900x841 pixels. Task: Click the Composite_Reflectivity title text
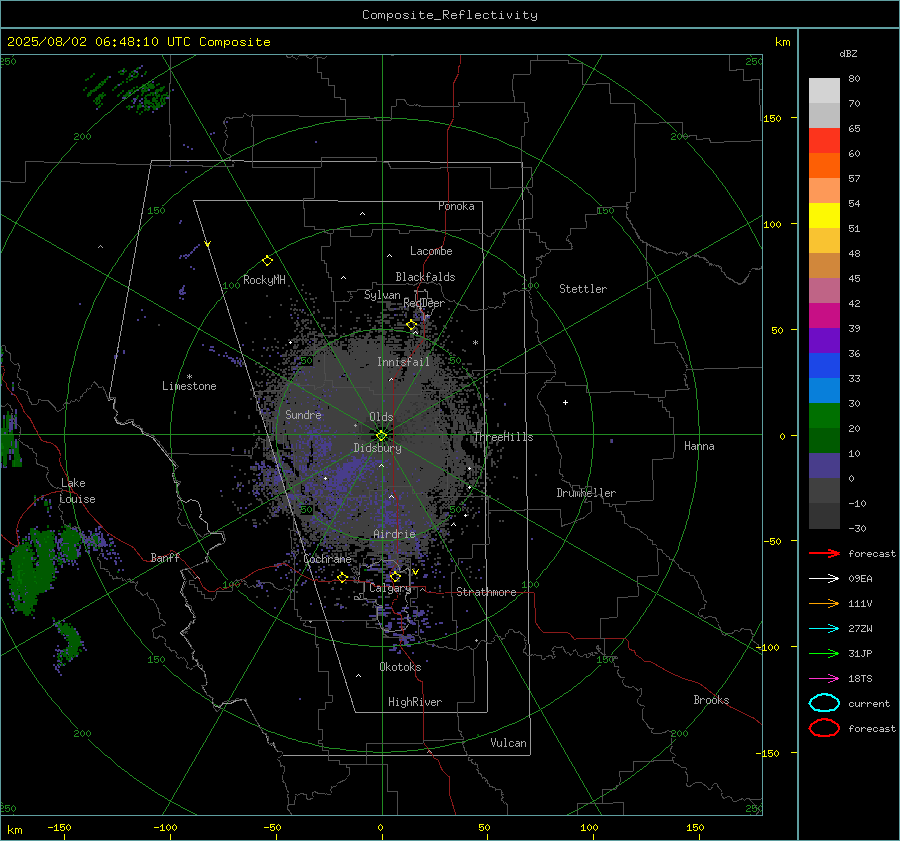450,15
